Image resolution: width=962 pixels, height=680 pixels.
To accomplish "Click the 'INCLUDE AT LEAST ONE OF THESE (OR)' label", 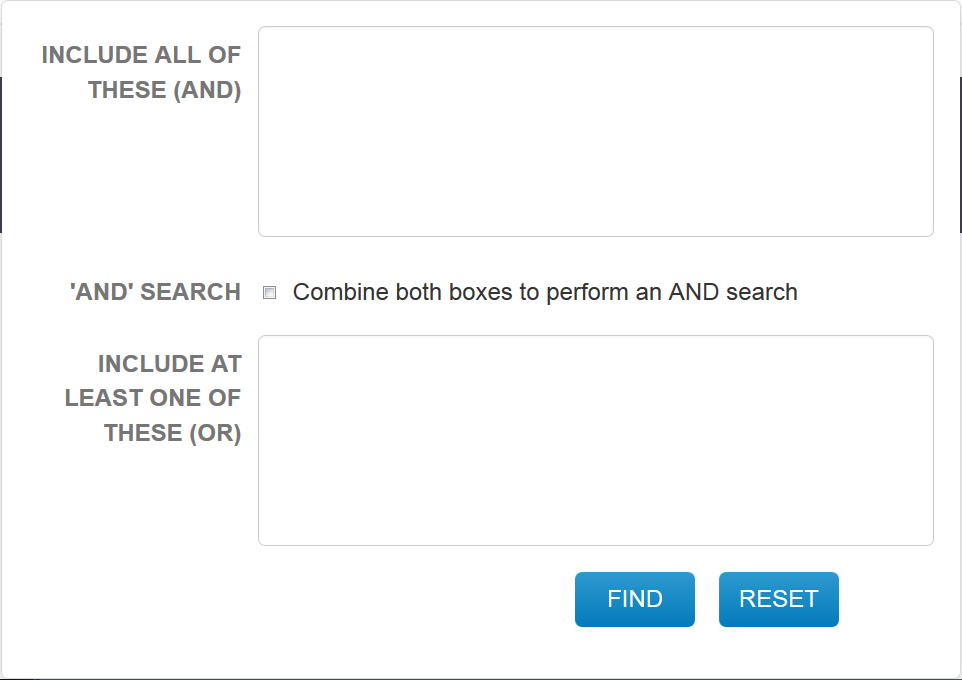I will [153, 398].
